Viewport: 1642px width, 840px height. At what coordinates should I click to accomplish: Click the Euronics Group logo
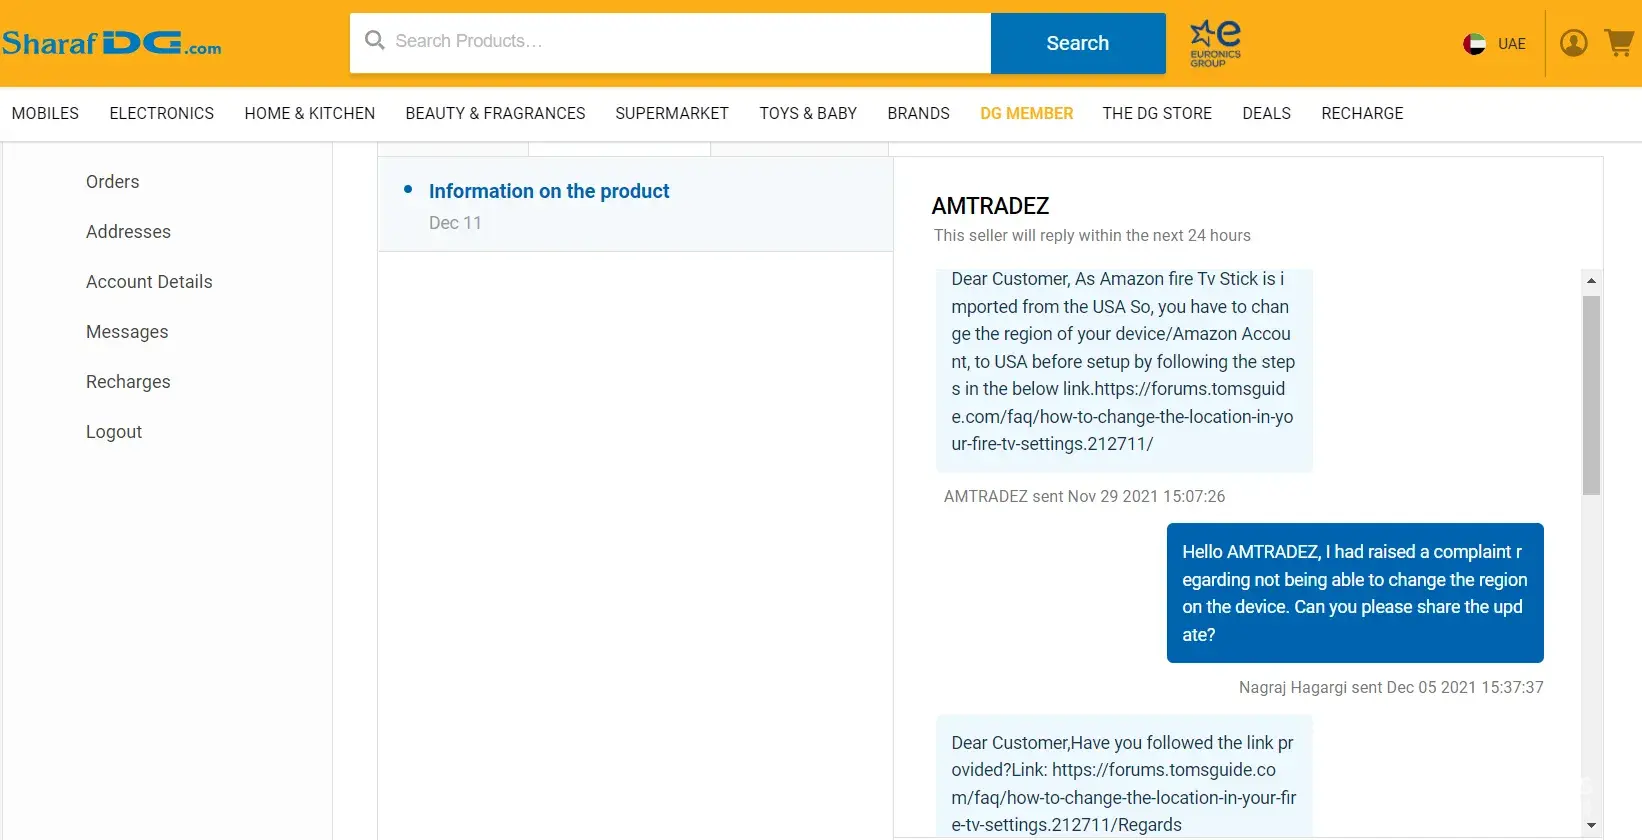click(x=1214, y=44)
